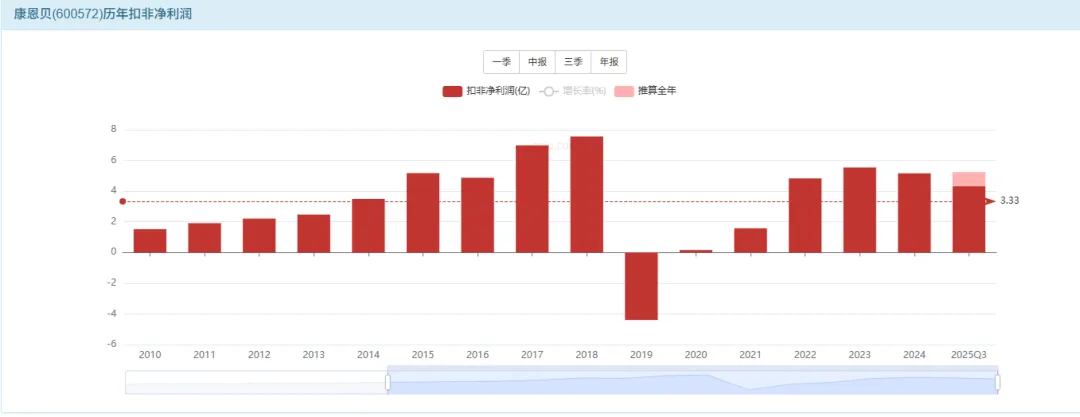1080x417 pixels.
Task: Click the pink projected full-year bar segment
Action: coord(968,179)
